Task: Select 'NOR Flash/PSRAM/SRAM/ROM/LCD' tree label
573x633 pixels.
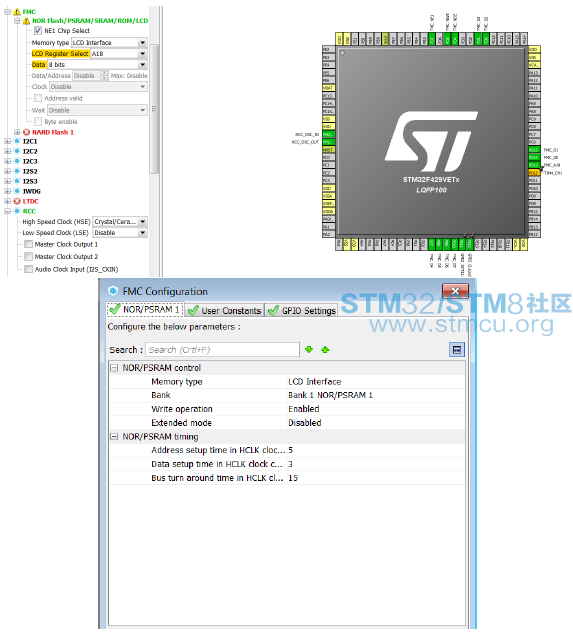Action: (x=90, y=21)
